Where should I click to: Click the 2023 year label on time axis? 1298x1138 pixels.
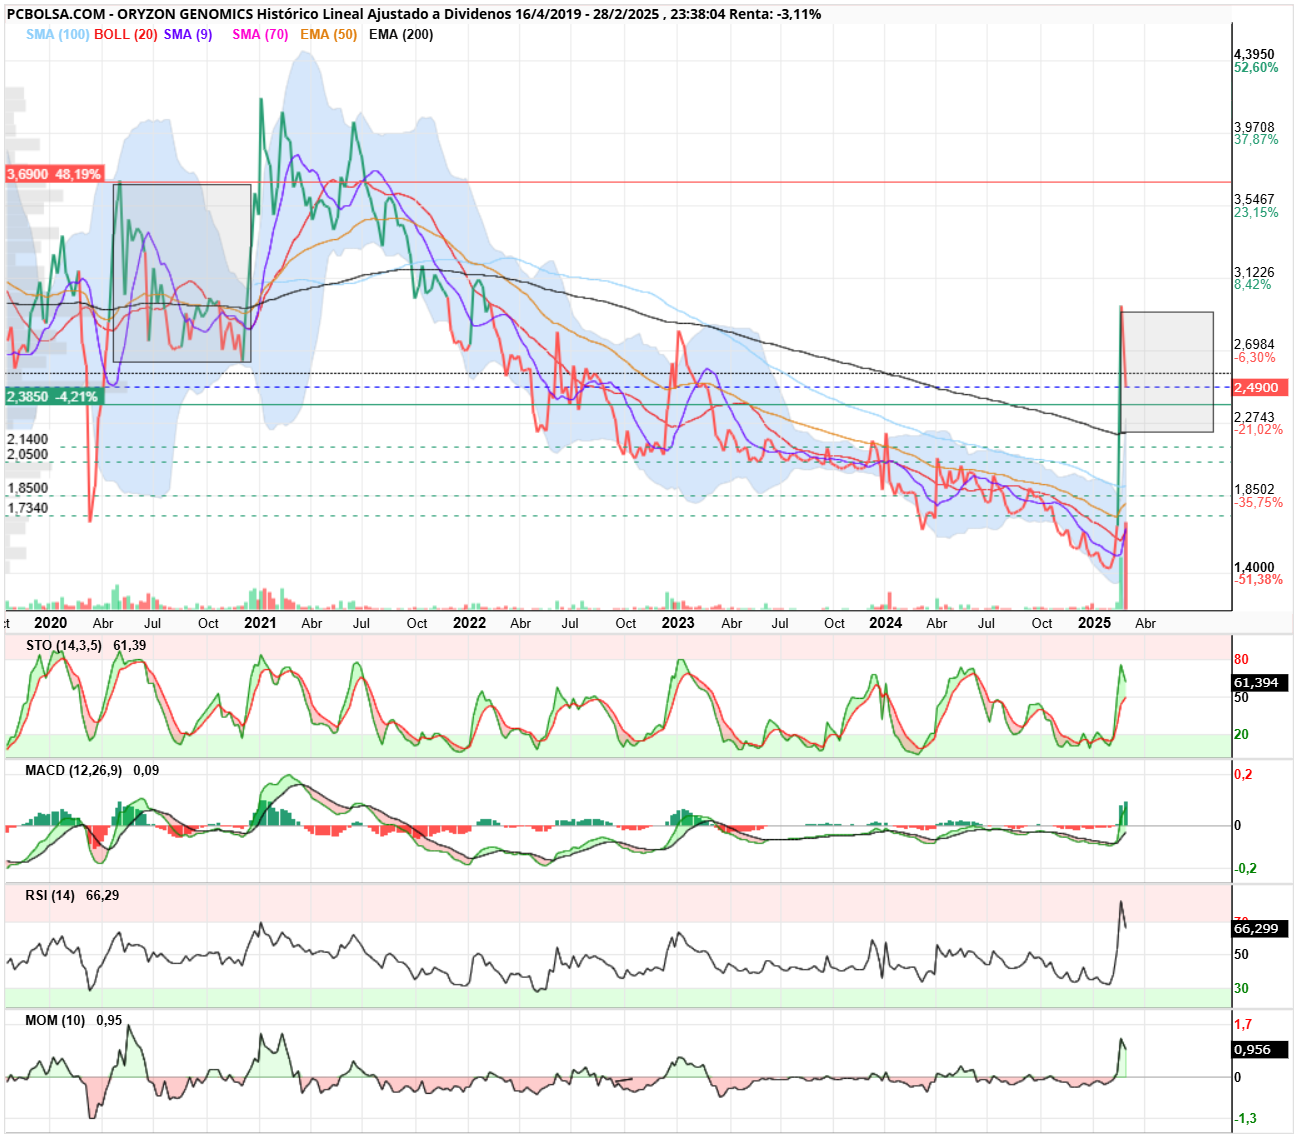coord(678,622)
